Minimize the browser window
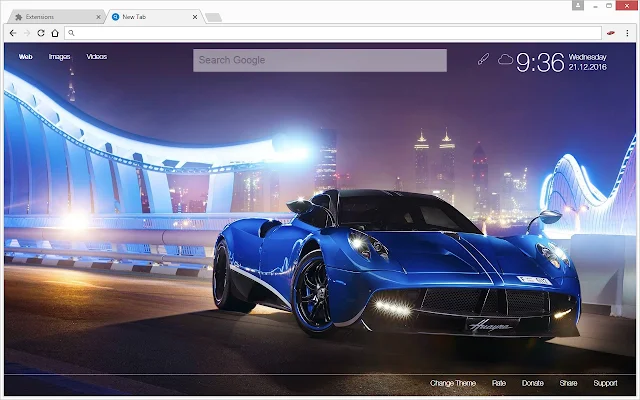This screenshot has height=400, width=640. [596, 6]
